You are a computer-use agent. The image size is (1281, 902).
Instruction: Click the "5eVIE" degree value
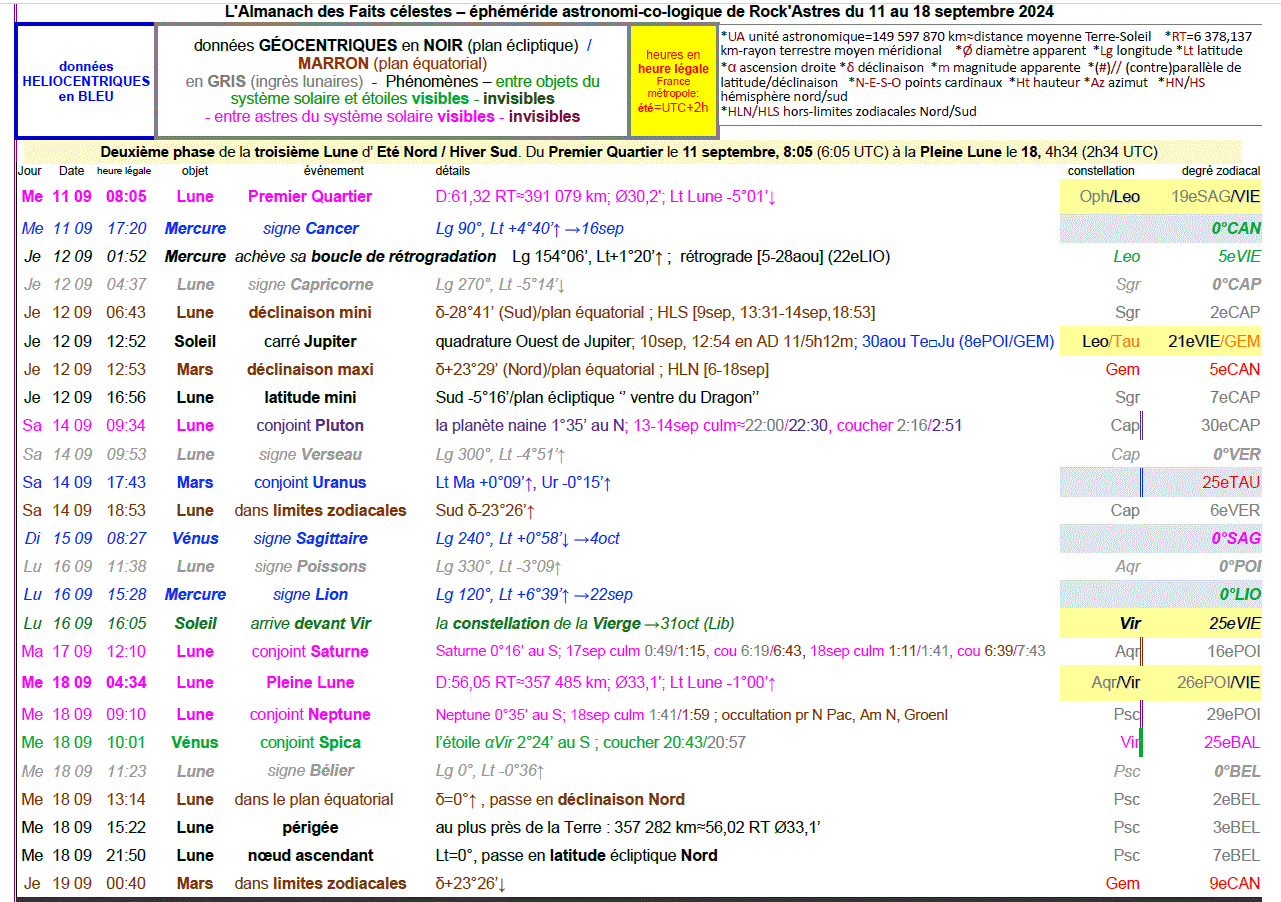[x=1239, y=257]
